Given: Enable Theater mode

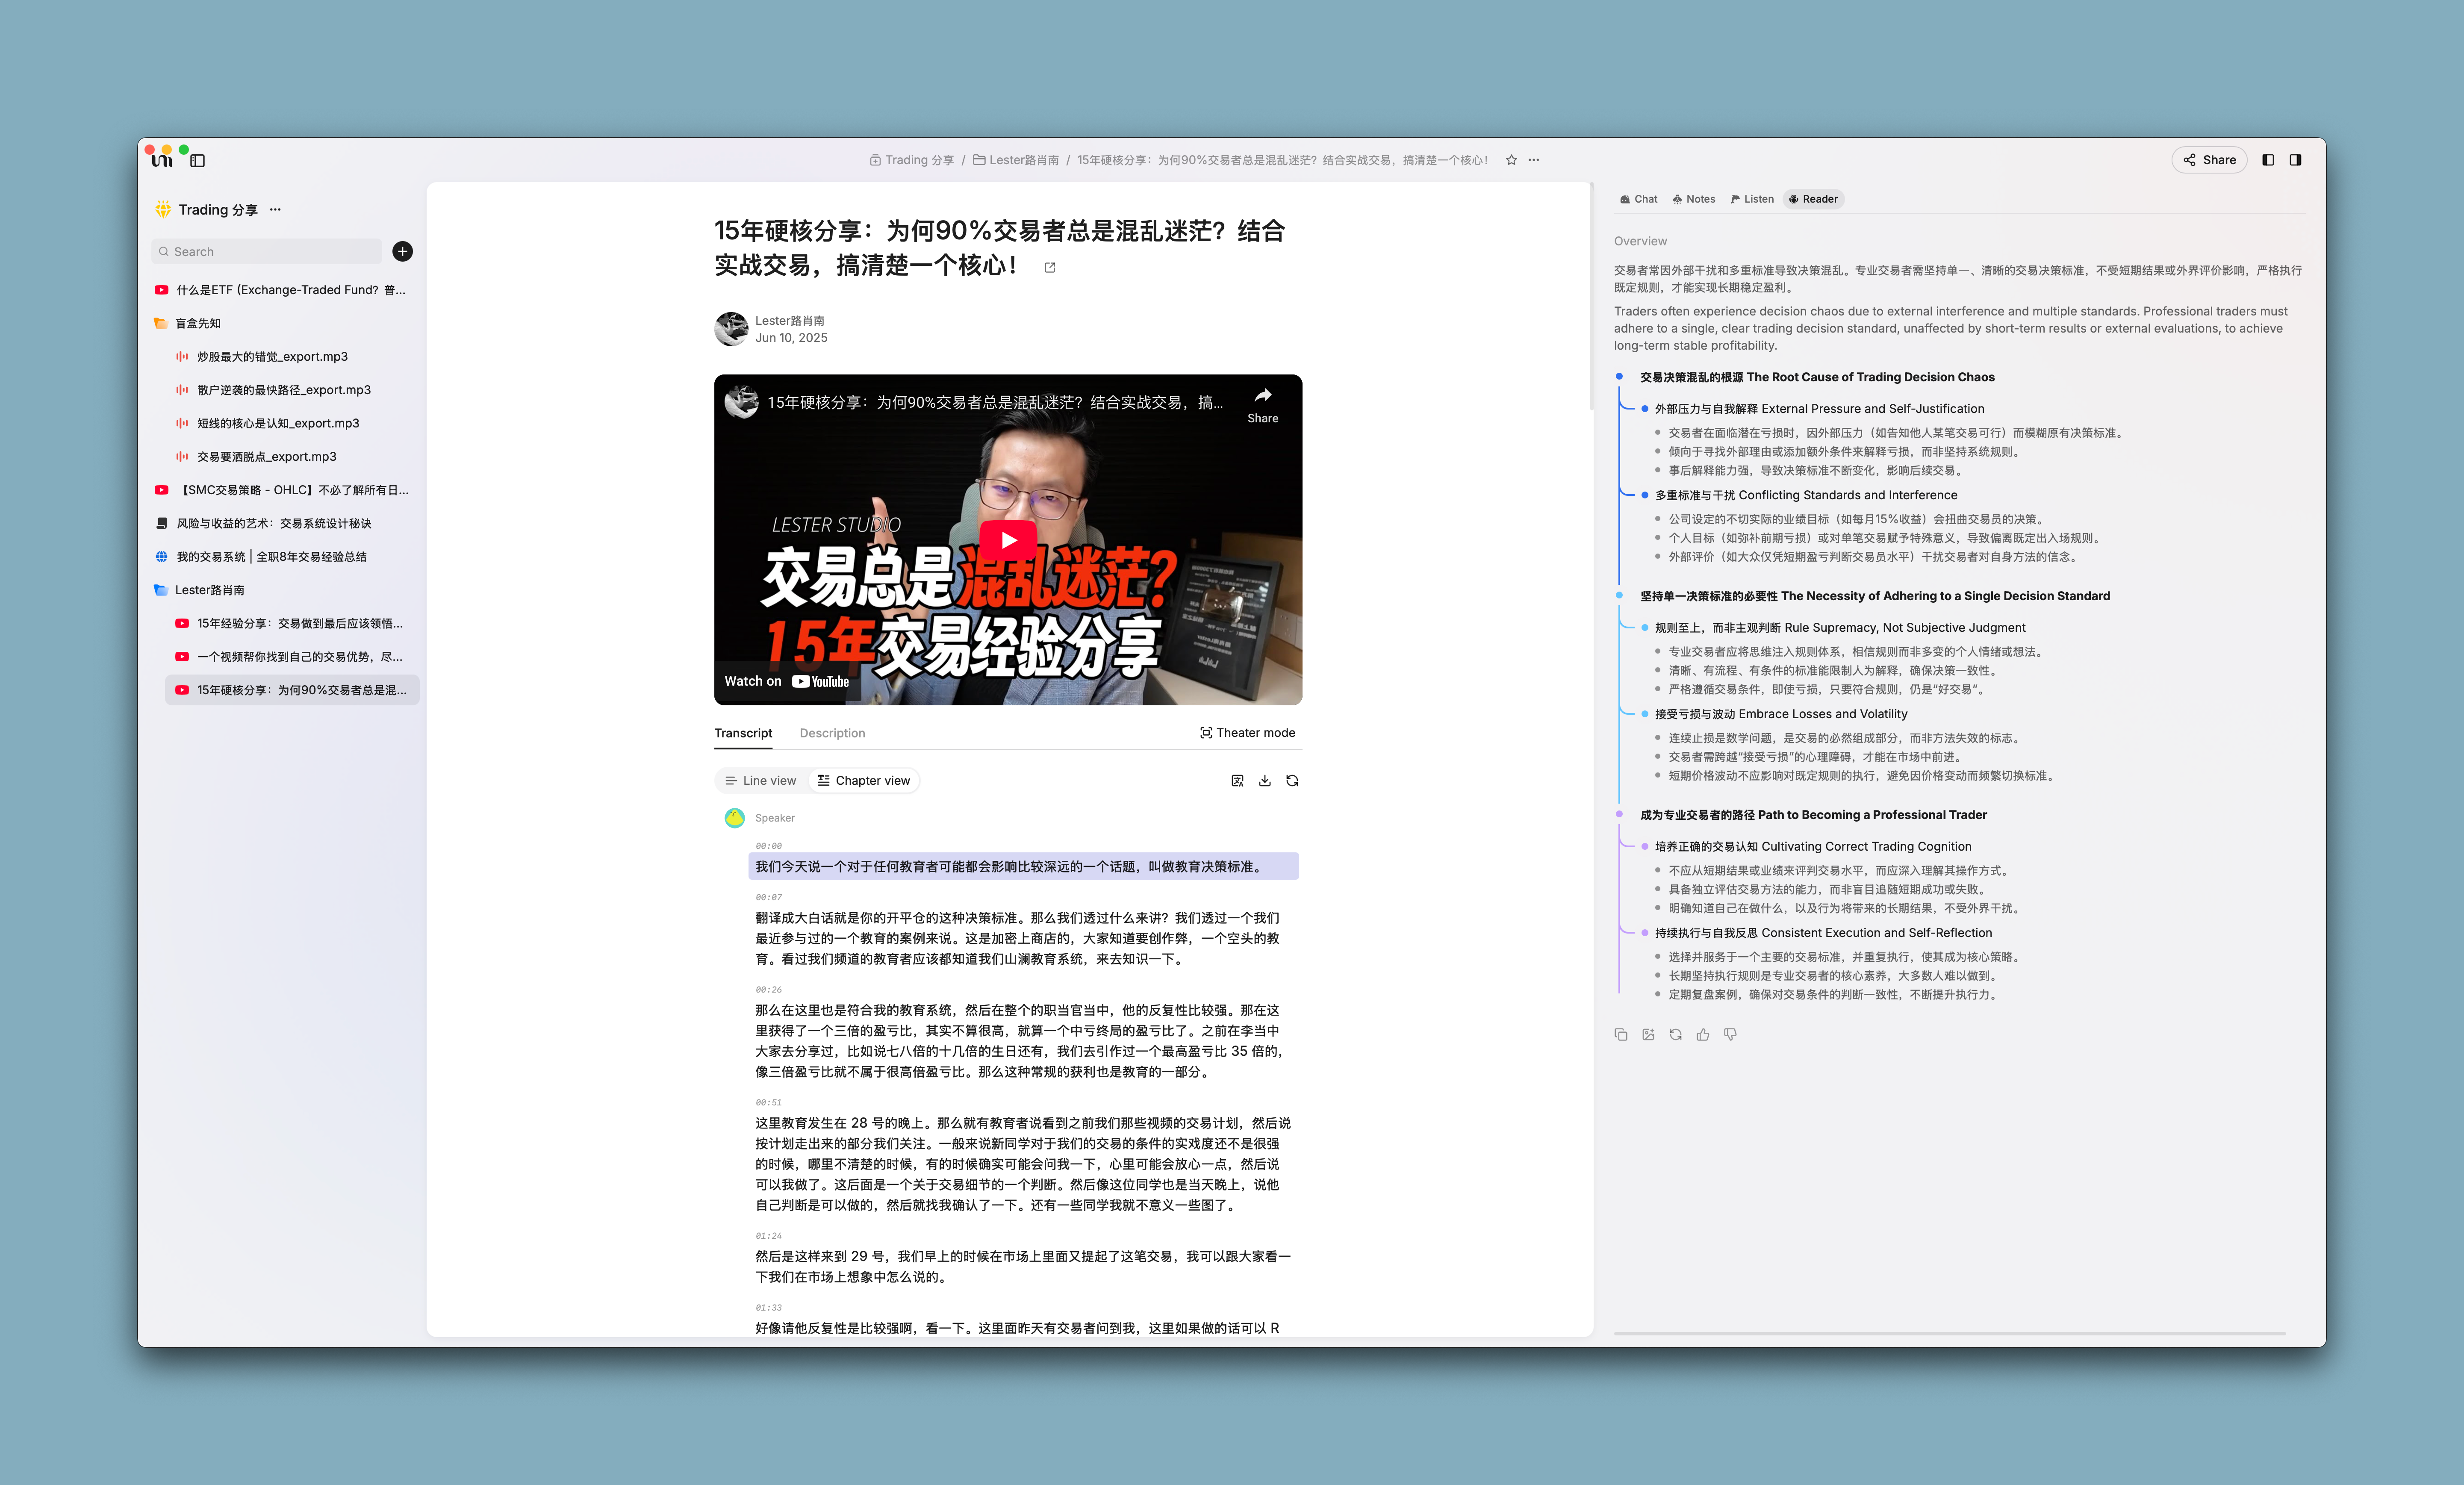Looking at the screenshot, I should click(x=1247, y=733).
